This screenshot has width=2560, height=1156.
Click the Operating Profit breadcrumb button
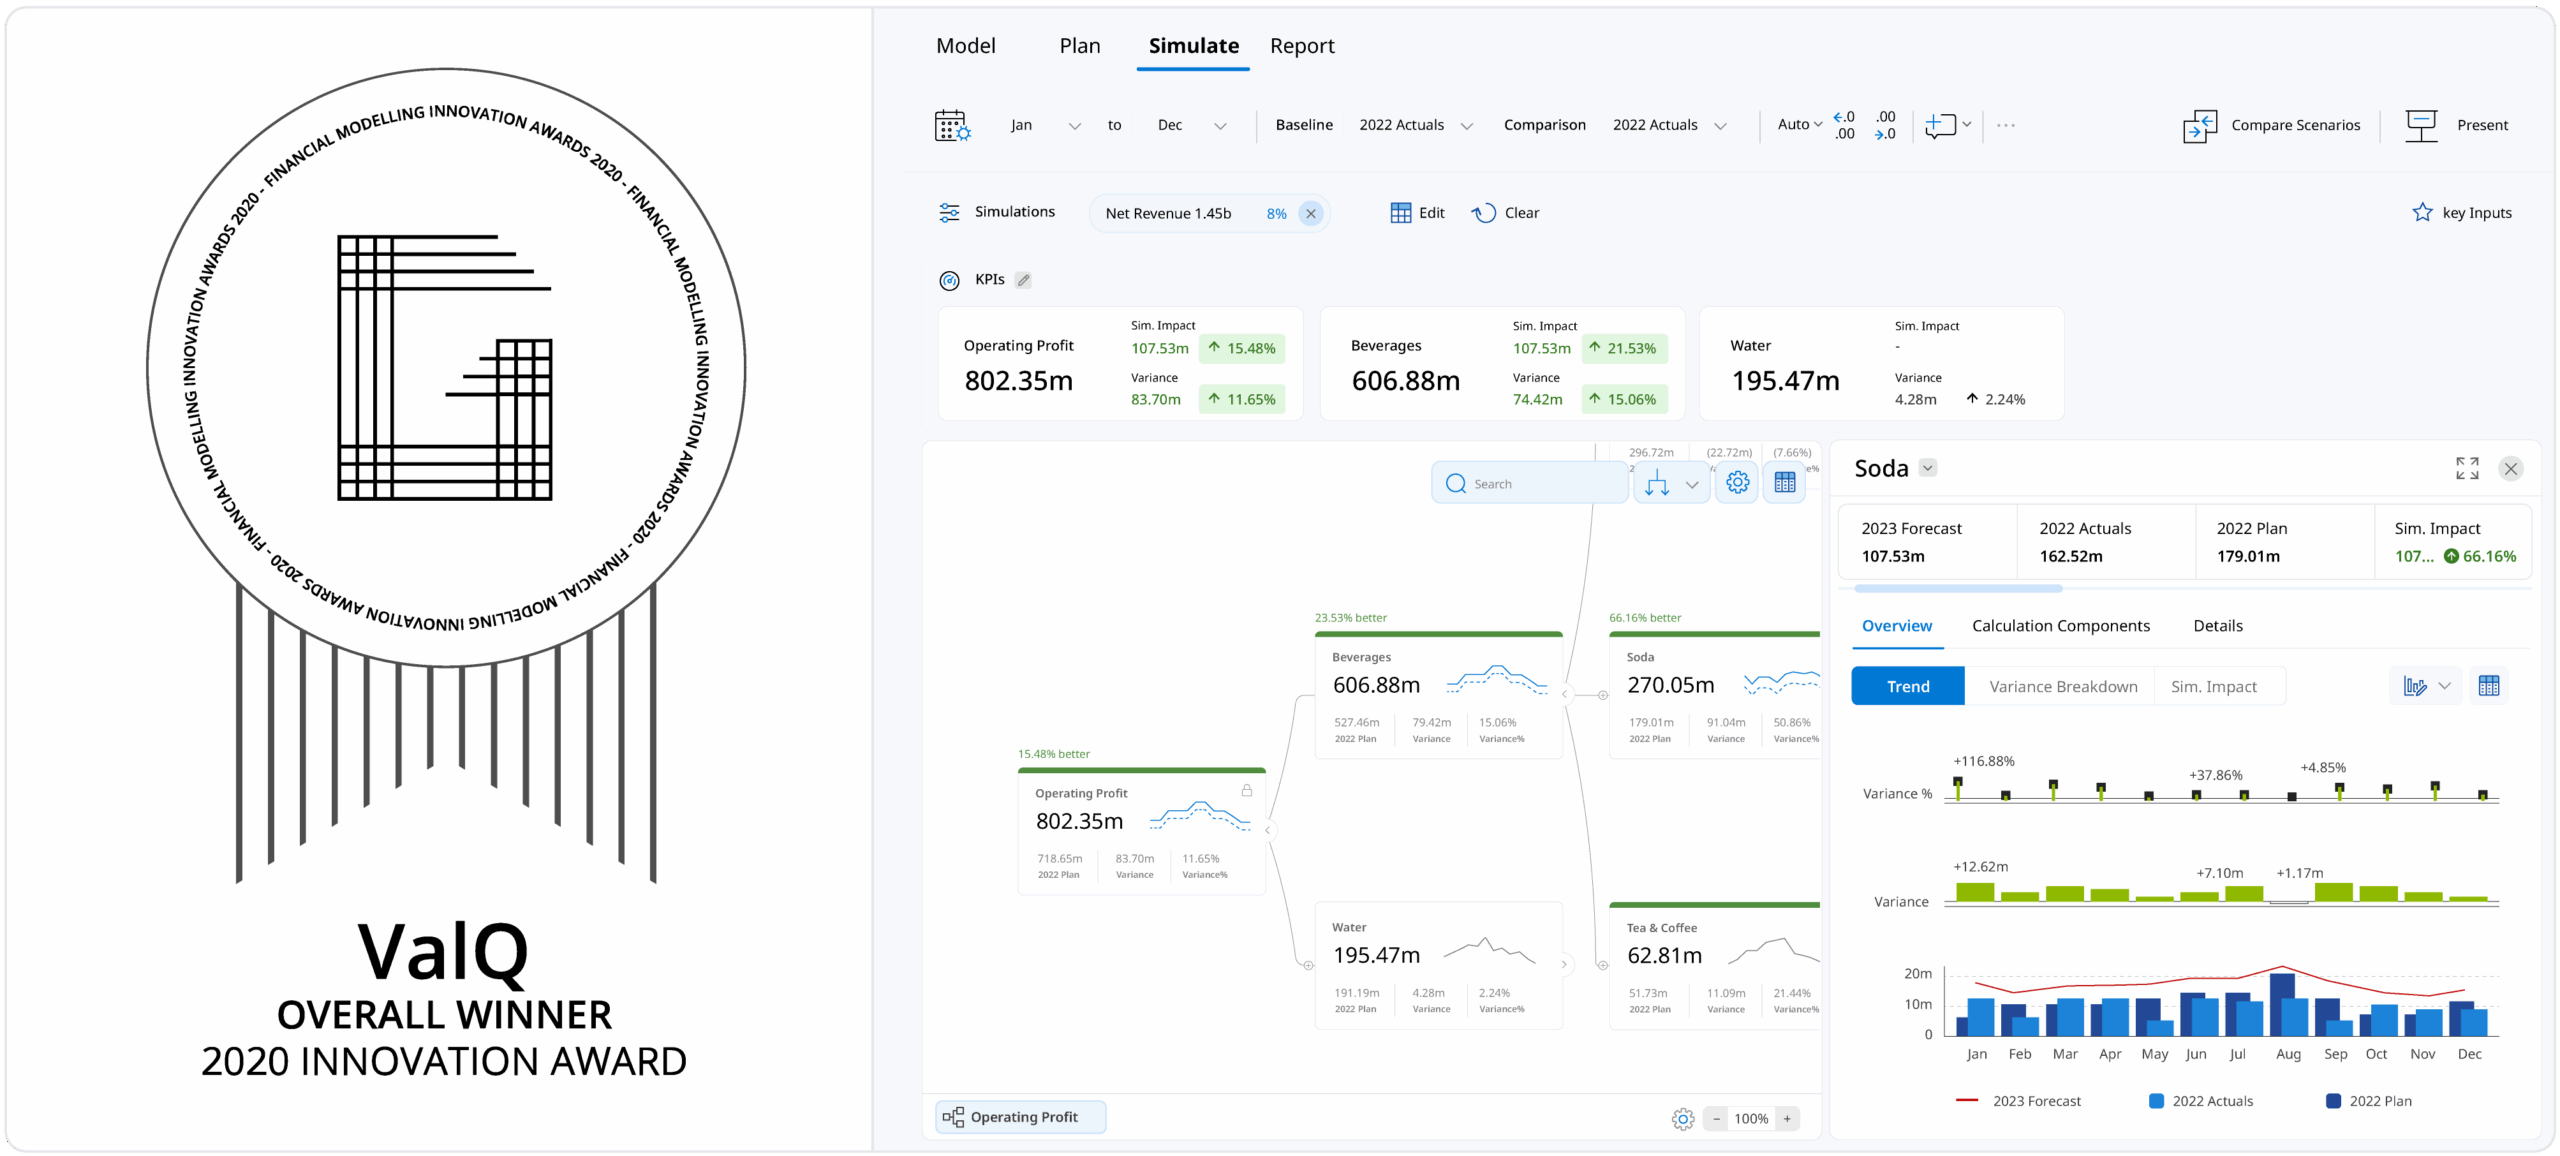(x=1021, y=1117)
